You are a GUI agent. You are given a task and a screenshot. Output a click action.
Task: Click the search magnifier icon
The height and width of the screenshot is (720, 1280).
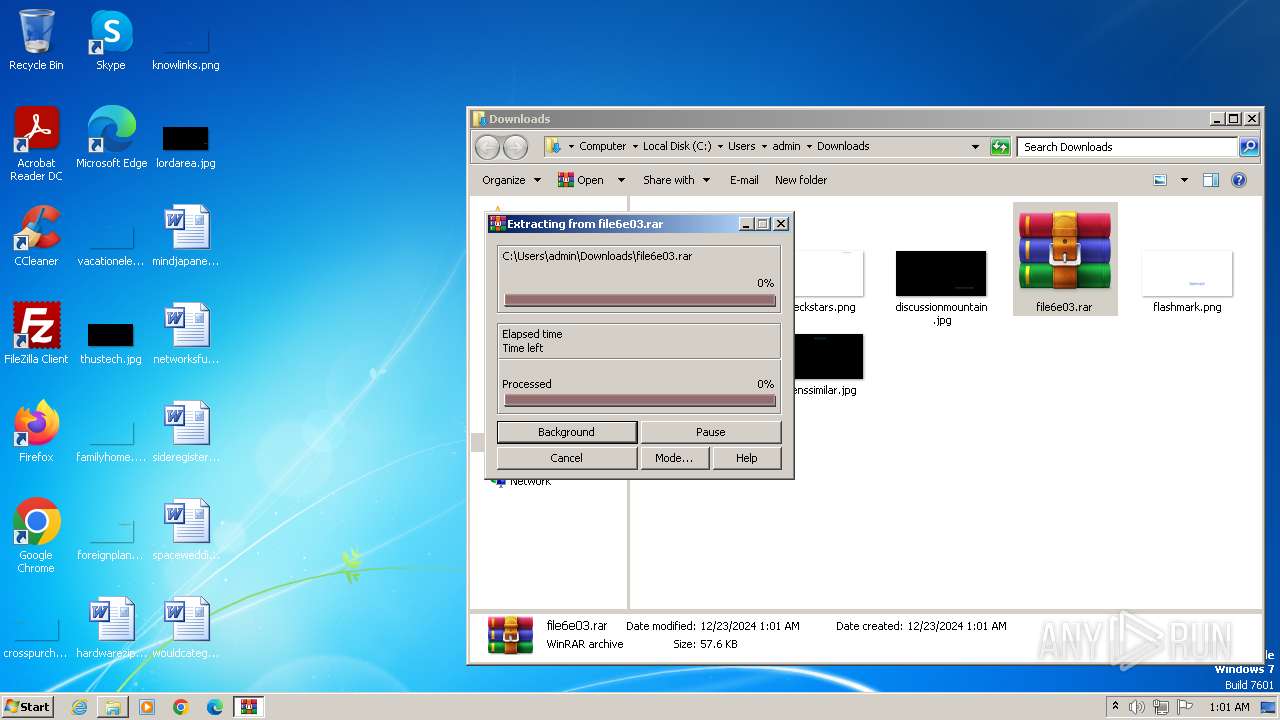(x=1249, y=147)
